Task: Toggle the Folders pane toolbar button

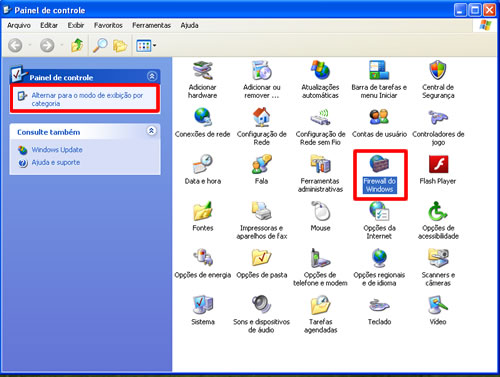Action: point(120,45)
